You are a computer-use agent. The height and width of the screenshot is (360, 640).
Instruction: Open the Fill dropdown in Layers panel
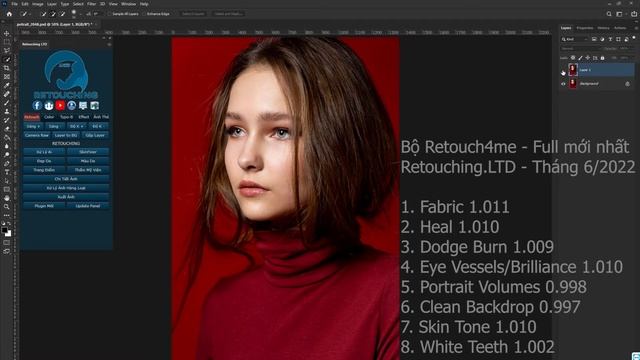coord(632,58)
